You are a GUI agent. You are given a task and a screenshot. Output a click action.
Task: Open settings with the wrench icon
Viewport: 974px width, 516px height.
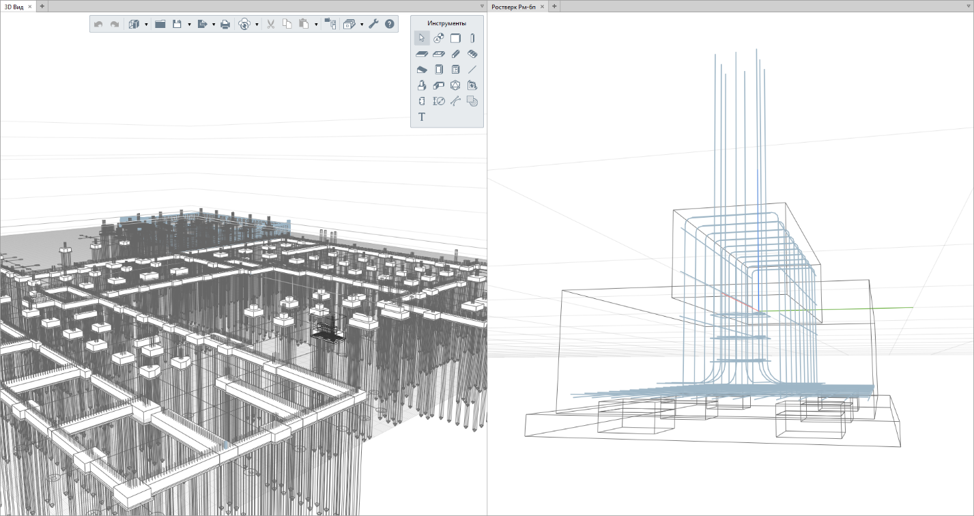point(373,24)
